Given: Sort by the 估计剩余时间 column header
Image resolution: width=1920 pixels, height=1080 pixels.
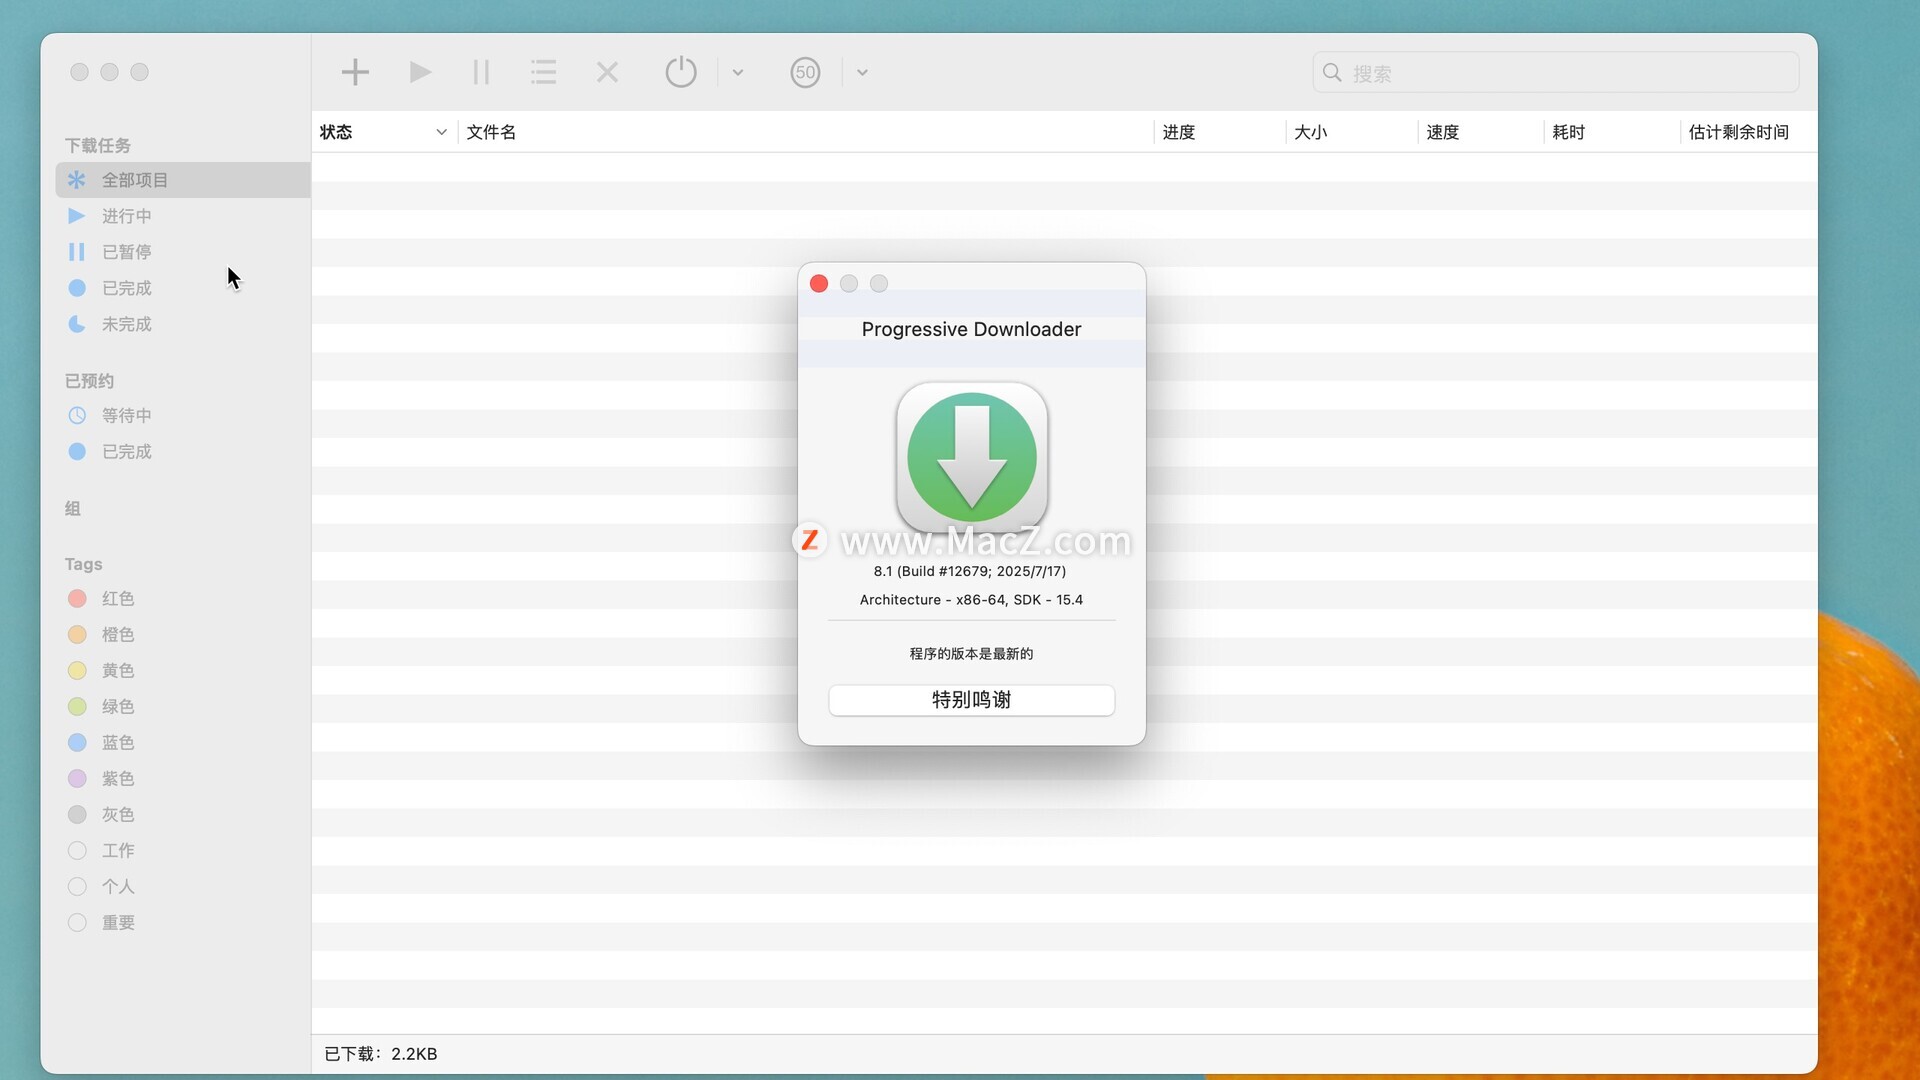Looking at the screenshot, I should point(1748,132).
